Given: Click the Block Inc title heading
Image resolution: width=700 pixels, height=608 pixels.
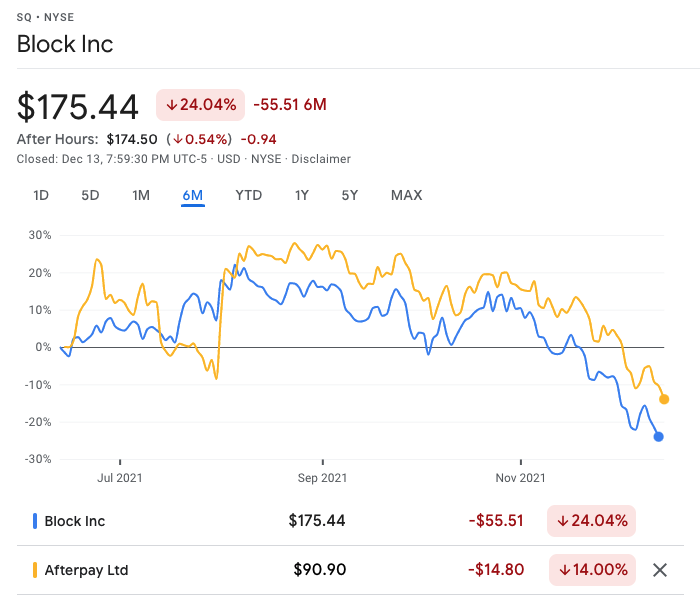Looking at the screenshot, I should pyautogui.click(x=65, y=44).
